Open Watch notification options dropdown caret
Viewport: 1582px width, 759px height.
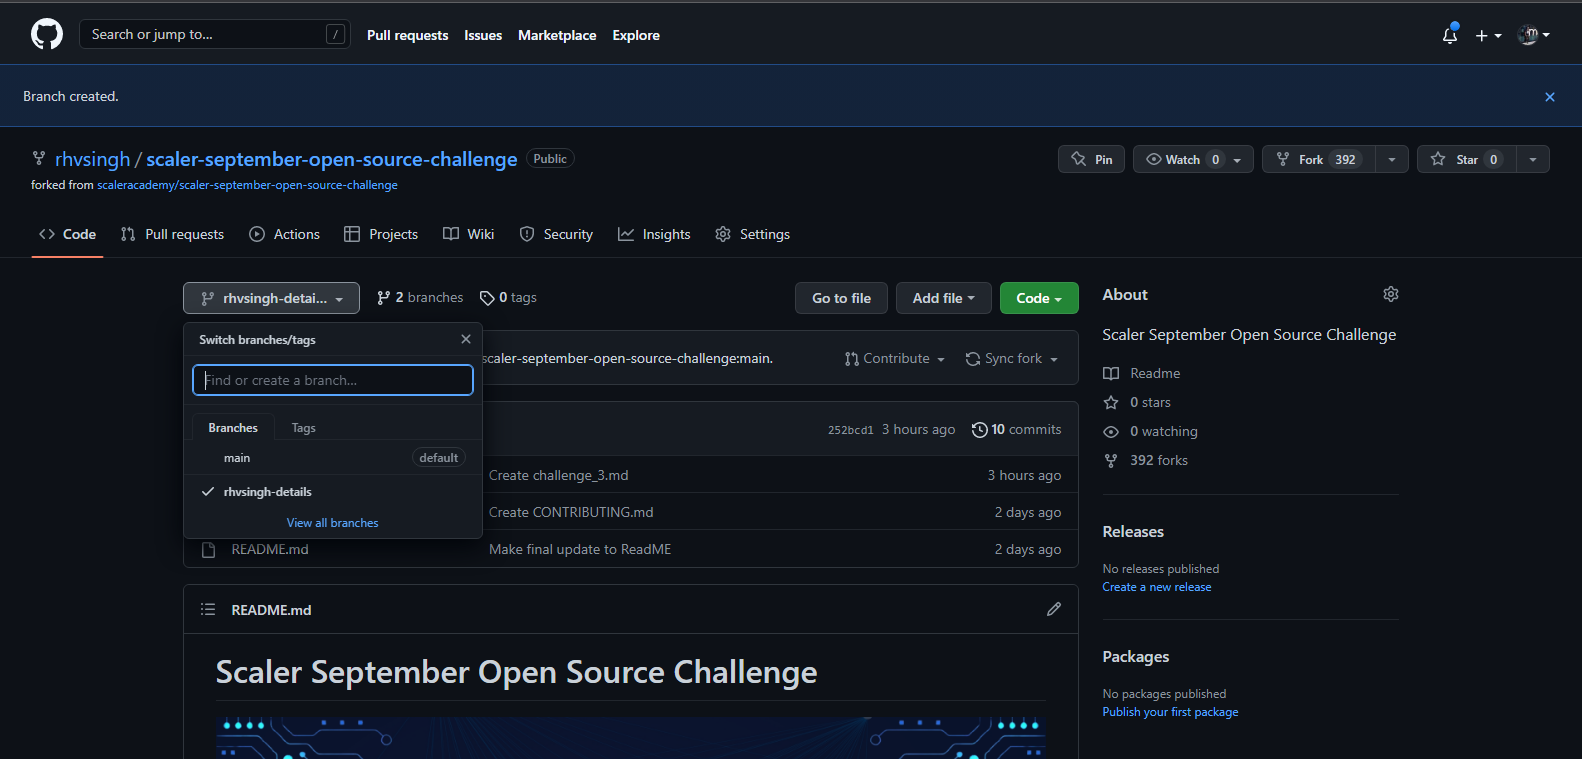tap(1238, 159)
